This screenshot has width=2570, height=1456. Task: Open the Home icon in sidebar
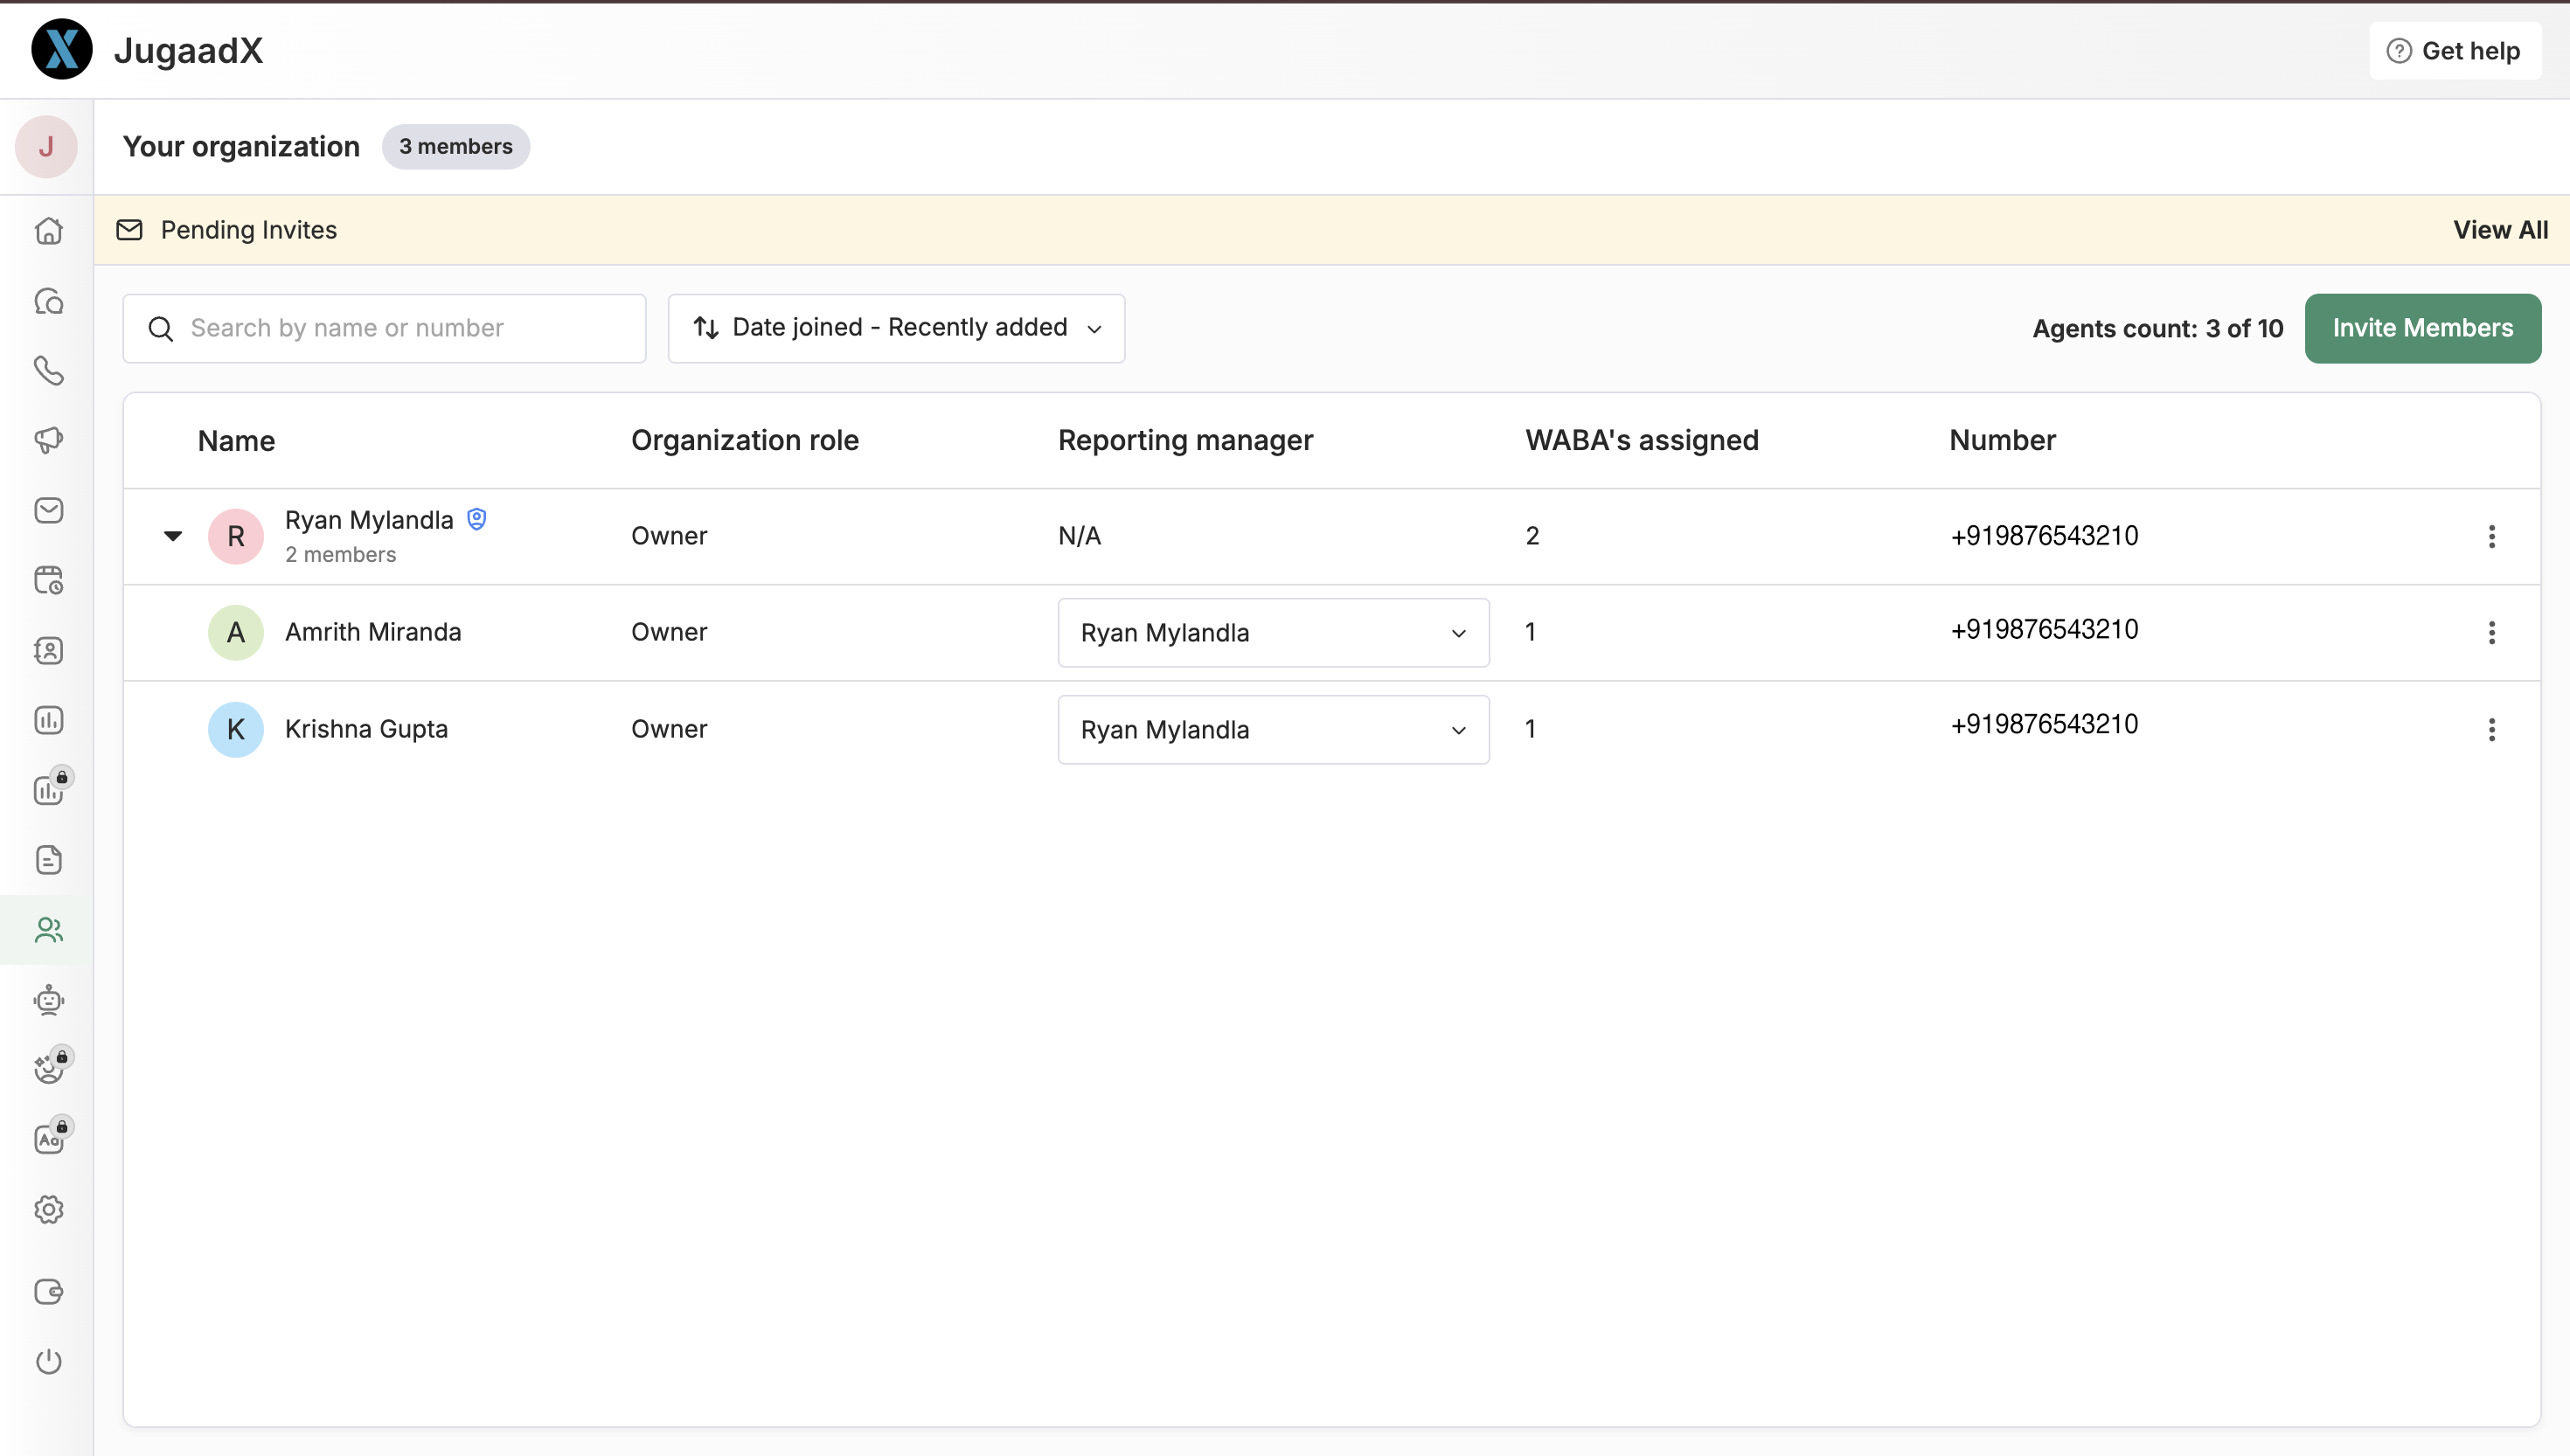[48, 231]
